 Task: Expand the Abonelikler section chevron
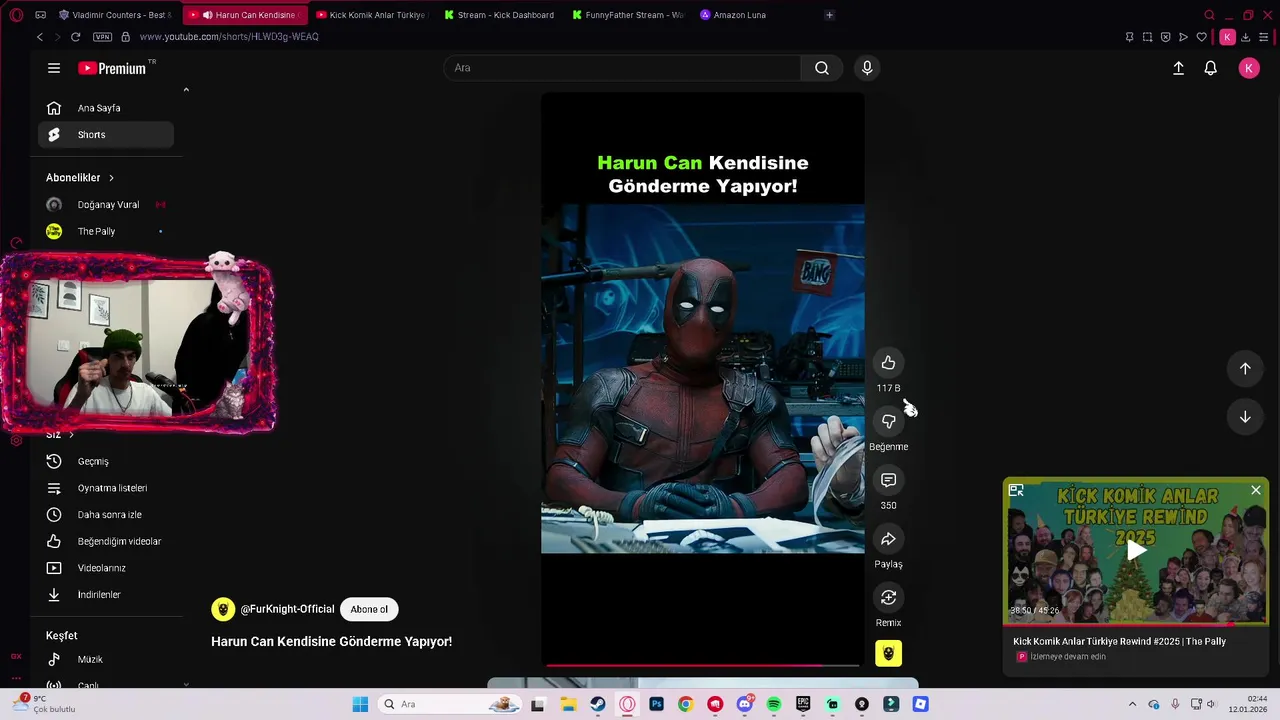point(111,178)
